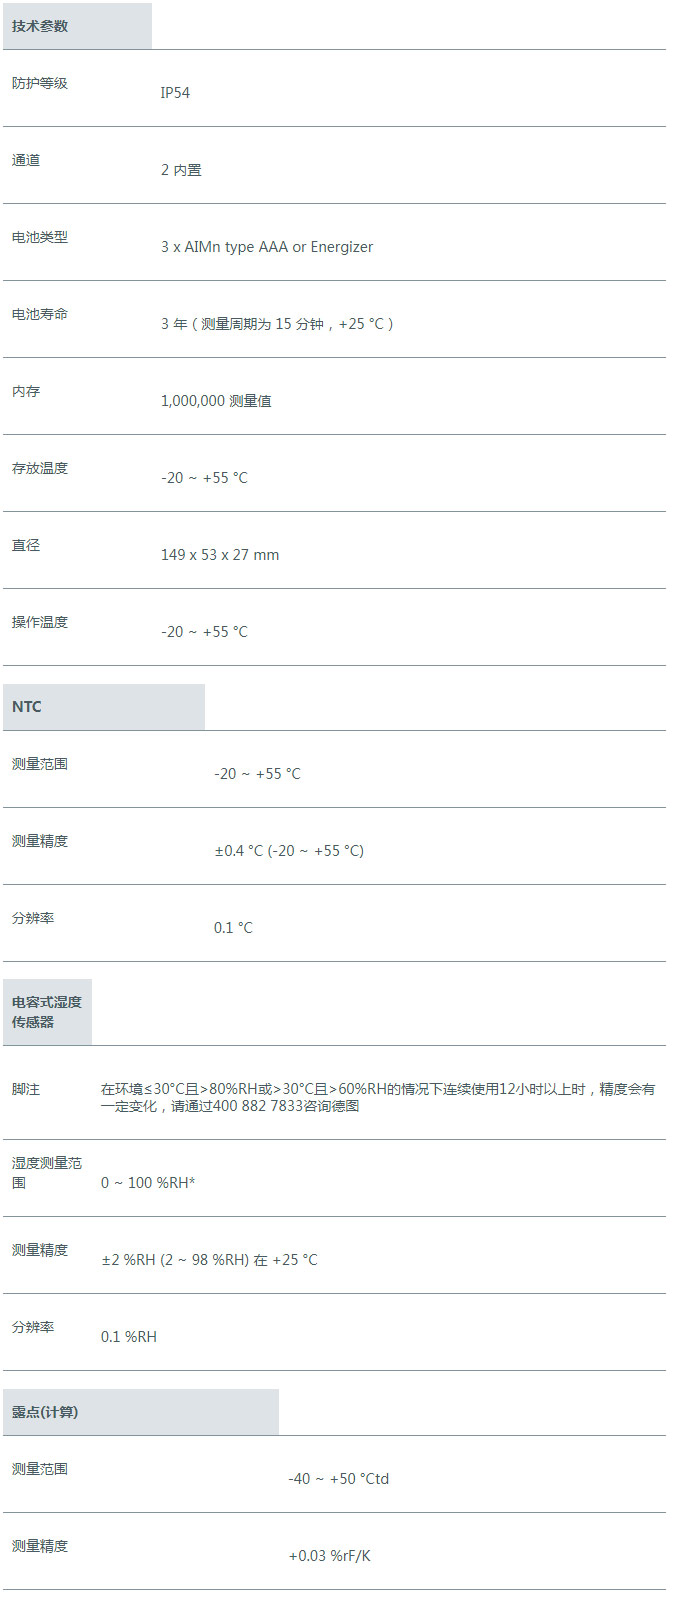Click the 电池寿命 row label
This screenshot has height=1600, width=682.
40,314
